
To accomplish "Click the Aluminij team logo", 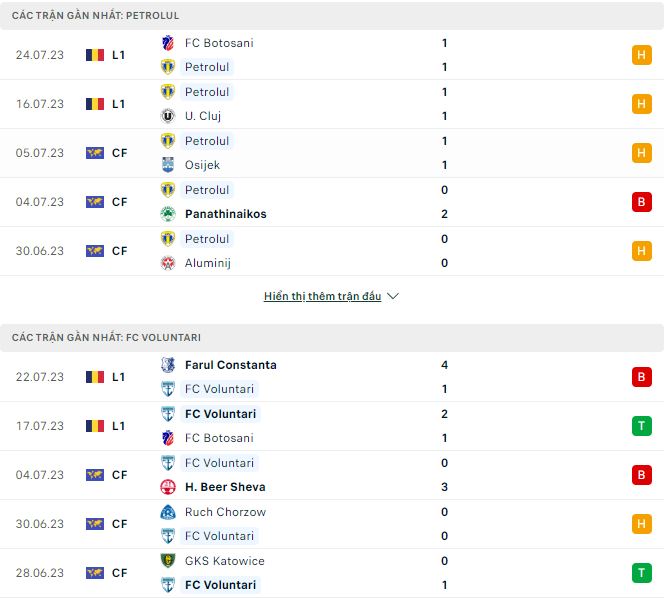I will (167, 263).
